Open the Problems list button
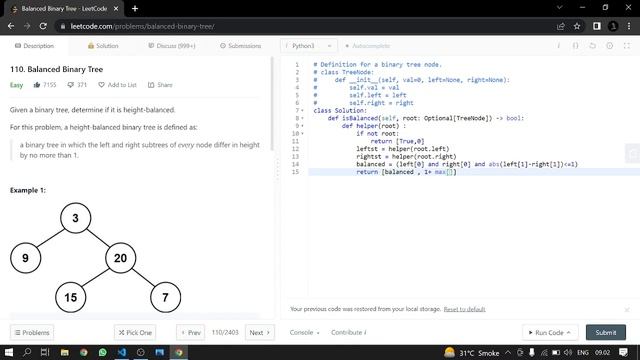The image size is (640, 360). tap(32, 333)
